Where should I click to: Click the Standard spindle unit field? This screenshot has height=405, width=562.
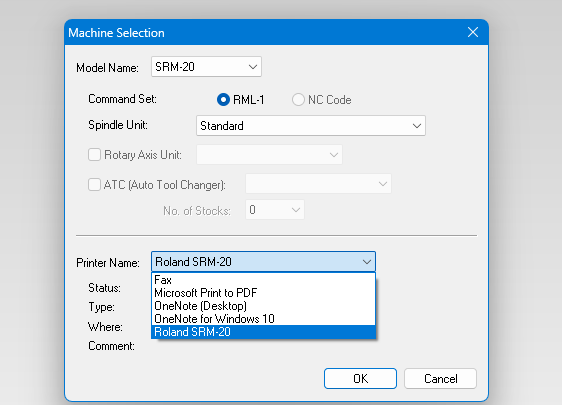[x=311, y=126]
